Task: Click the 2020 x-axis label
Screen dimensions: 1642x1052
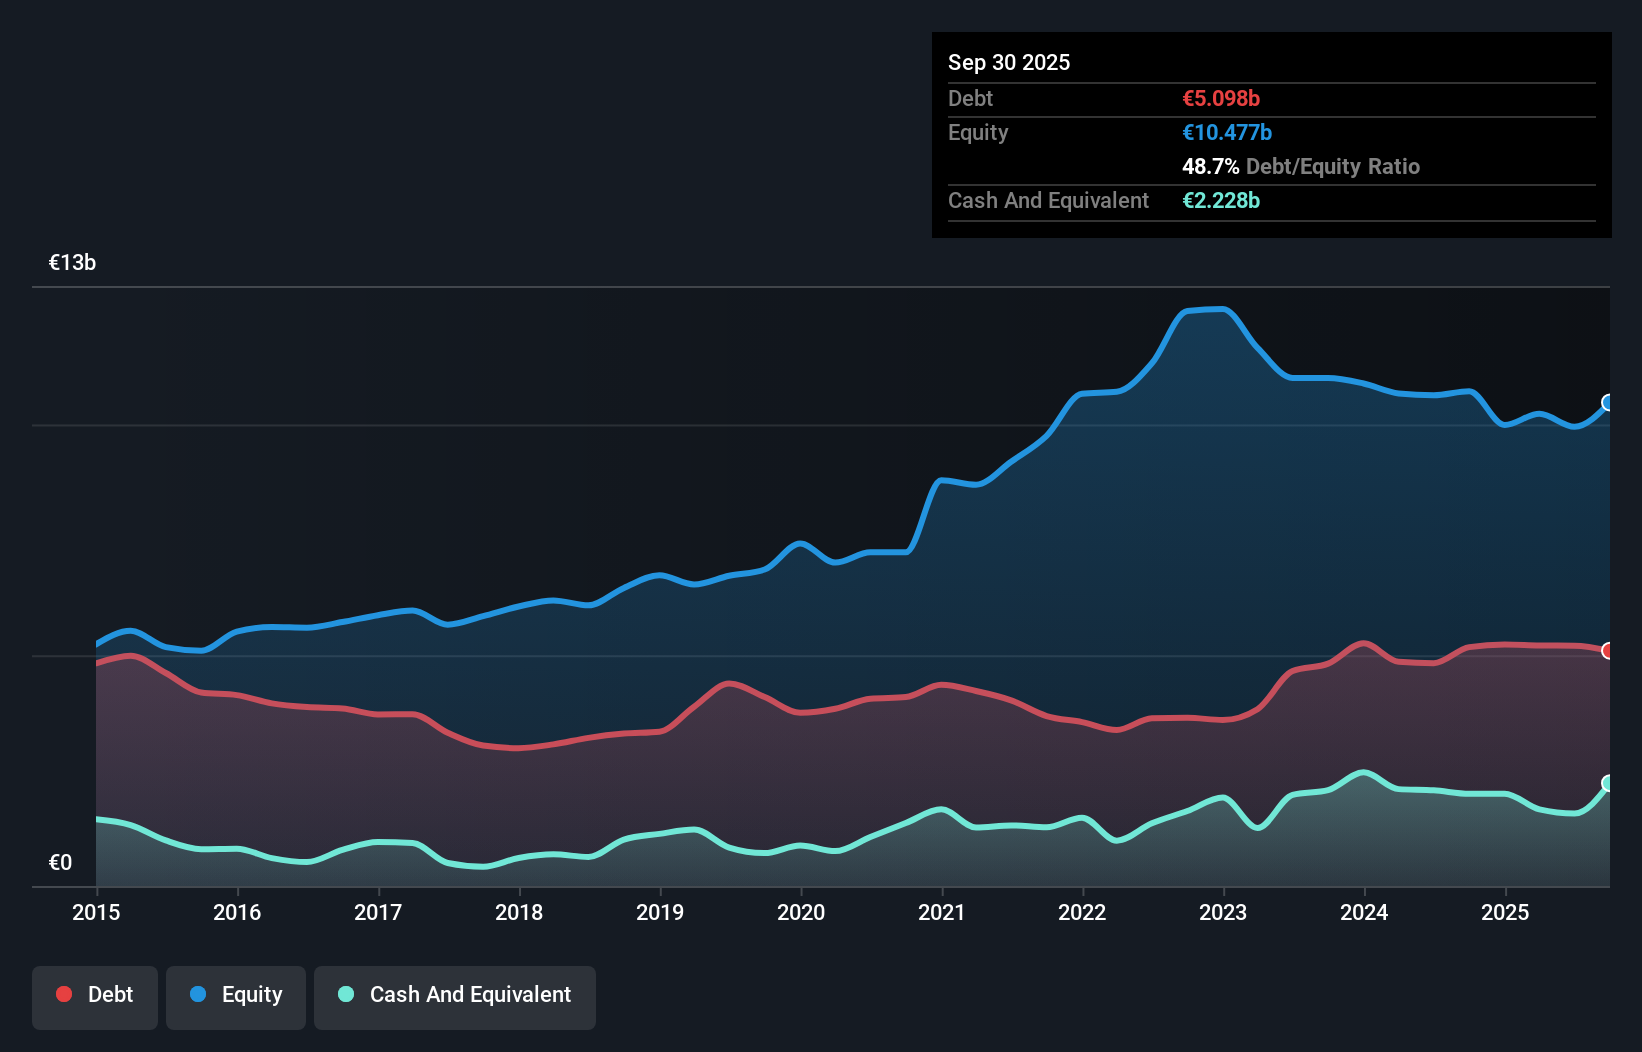Action: coord(801,912)
